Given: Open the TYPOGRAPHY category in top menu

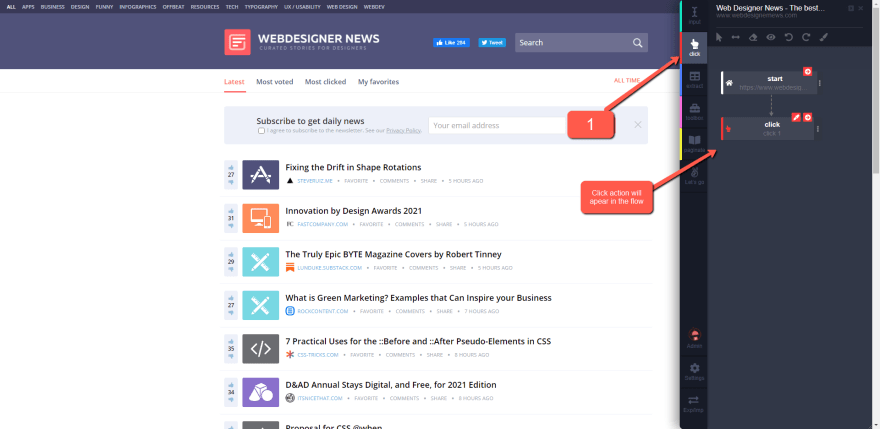Looking at the screenshot, I should coord(262,7).
